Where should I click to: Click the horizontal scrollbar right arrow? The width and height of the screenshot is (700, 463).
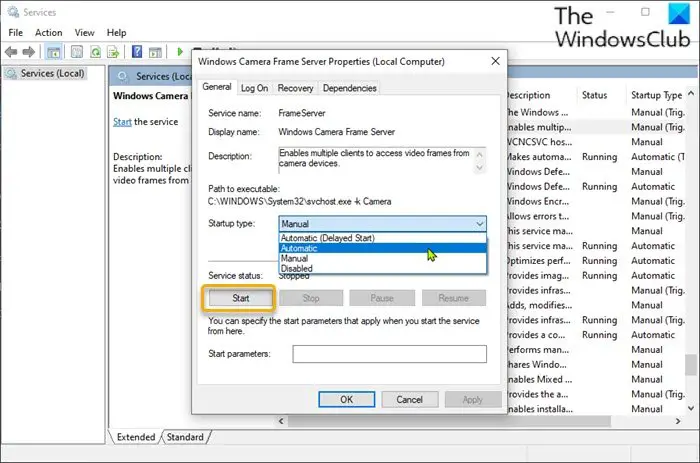pyautogui.click(x=678, y=421)
